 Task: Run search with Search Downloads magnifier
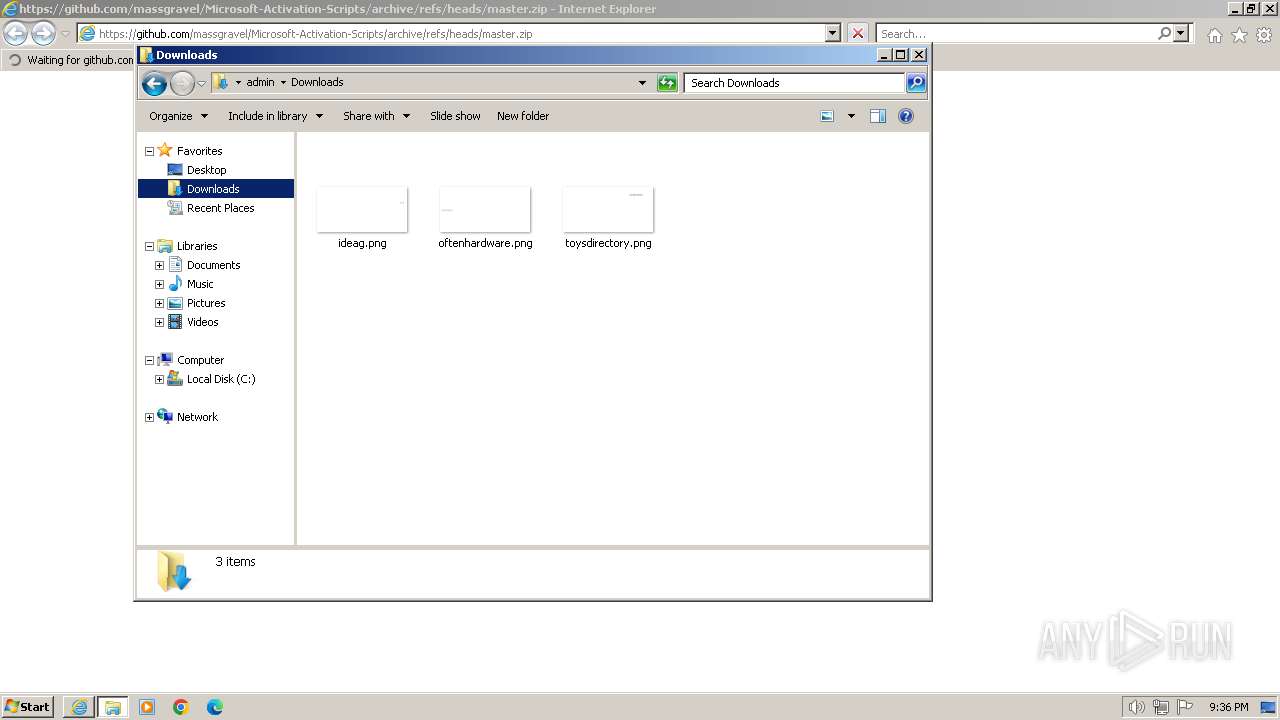916,83
